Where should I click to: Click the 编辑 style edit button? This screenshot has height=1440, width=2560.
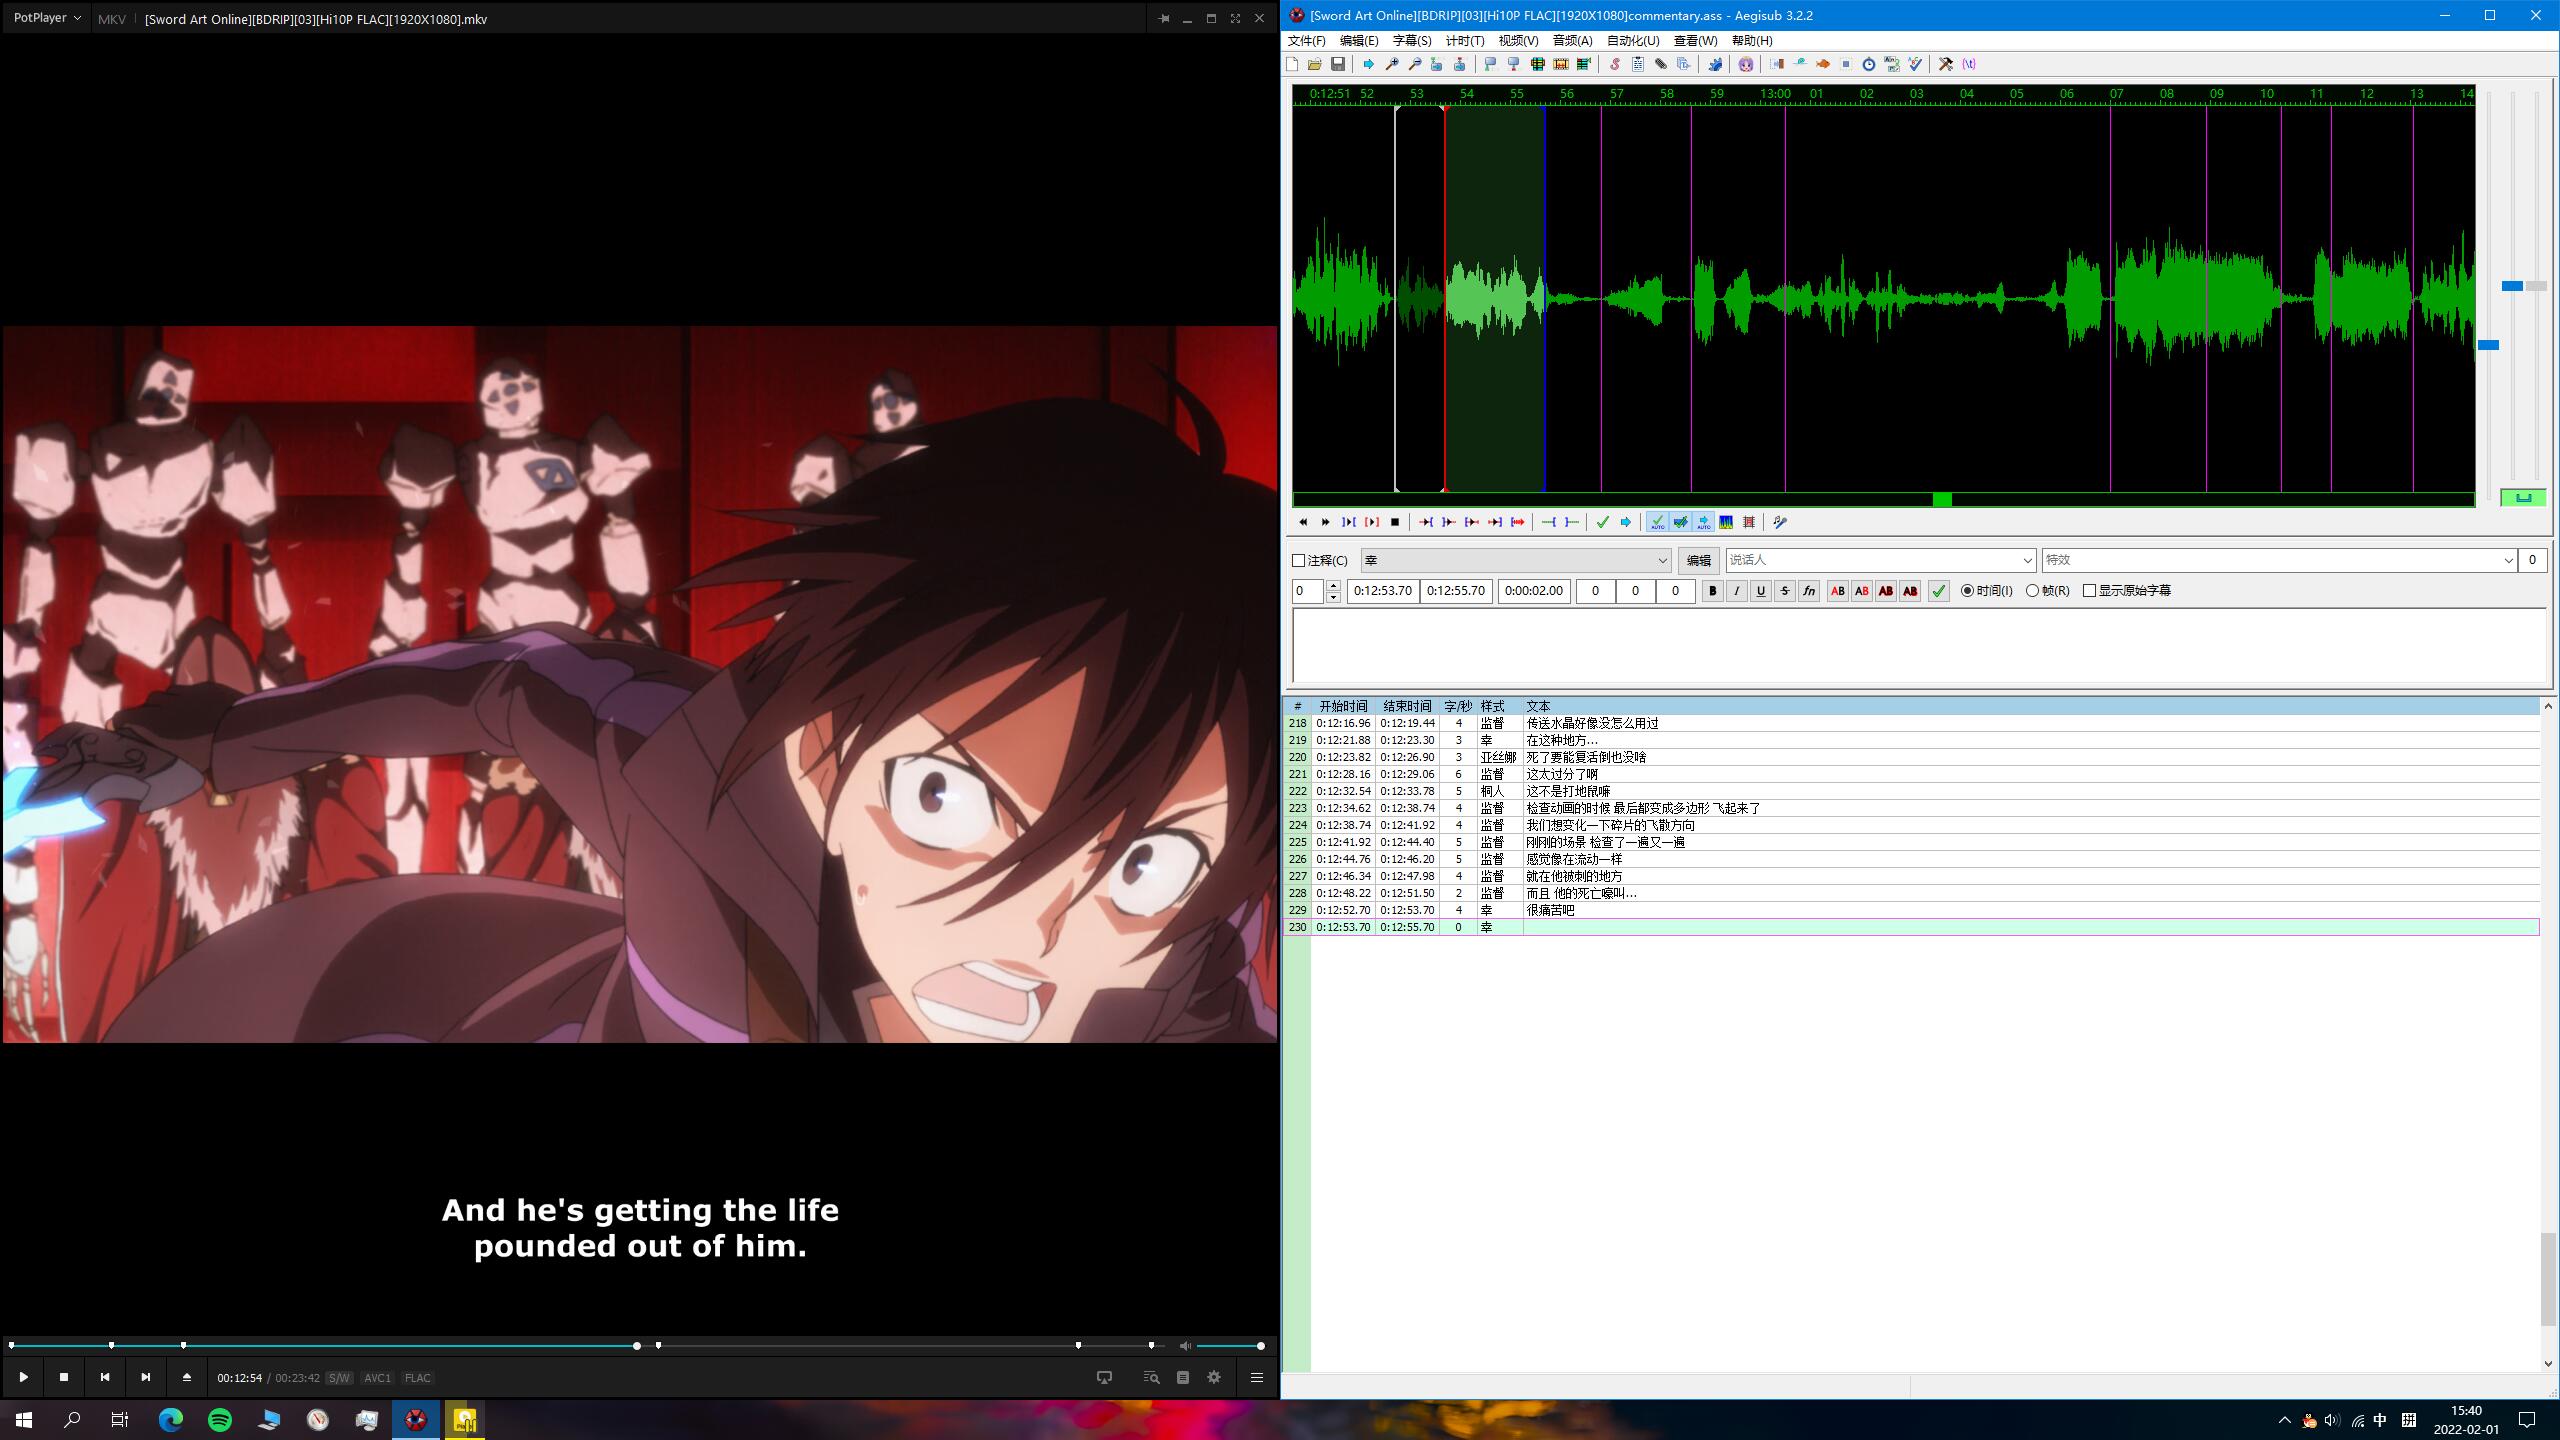[1699, 561]
